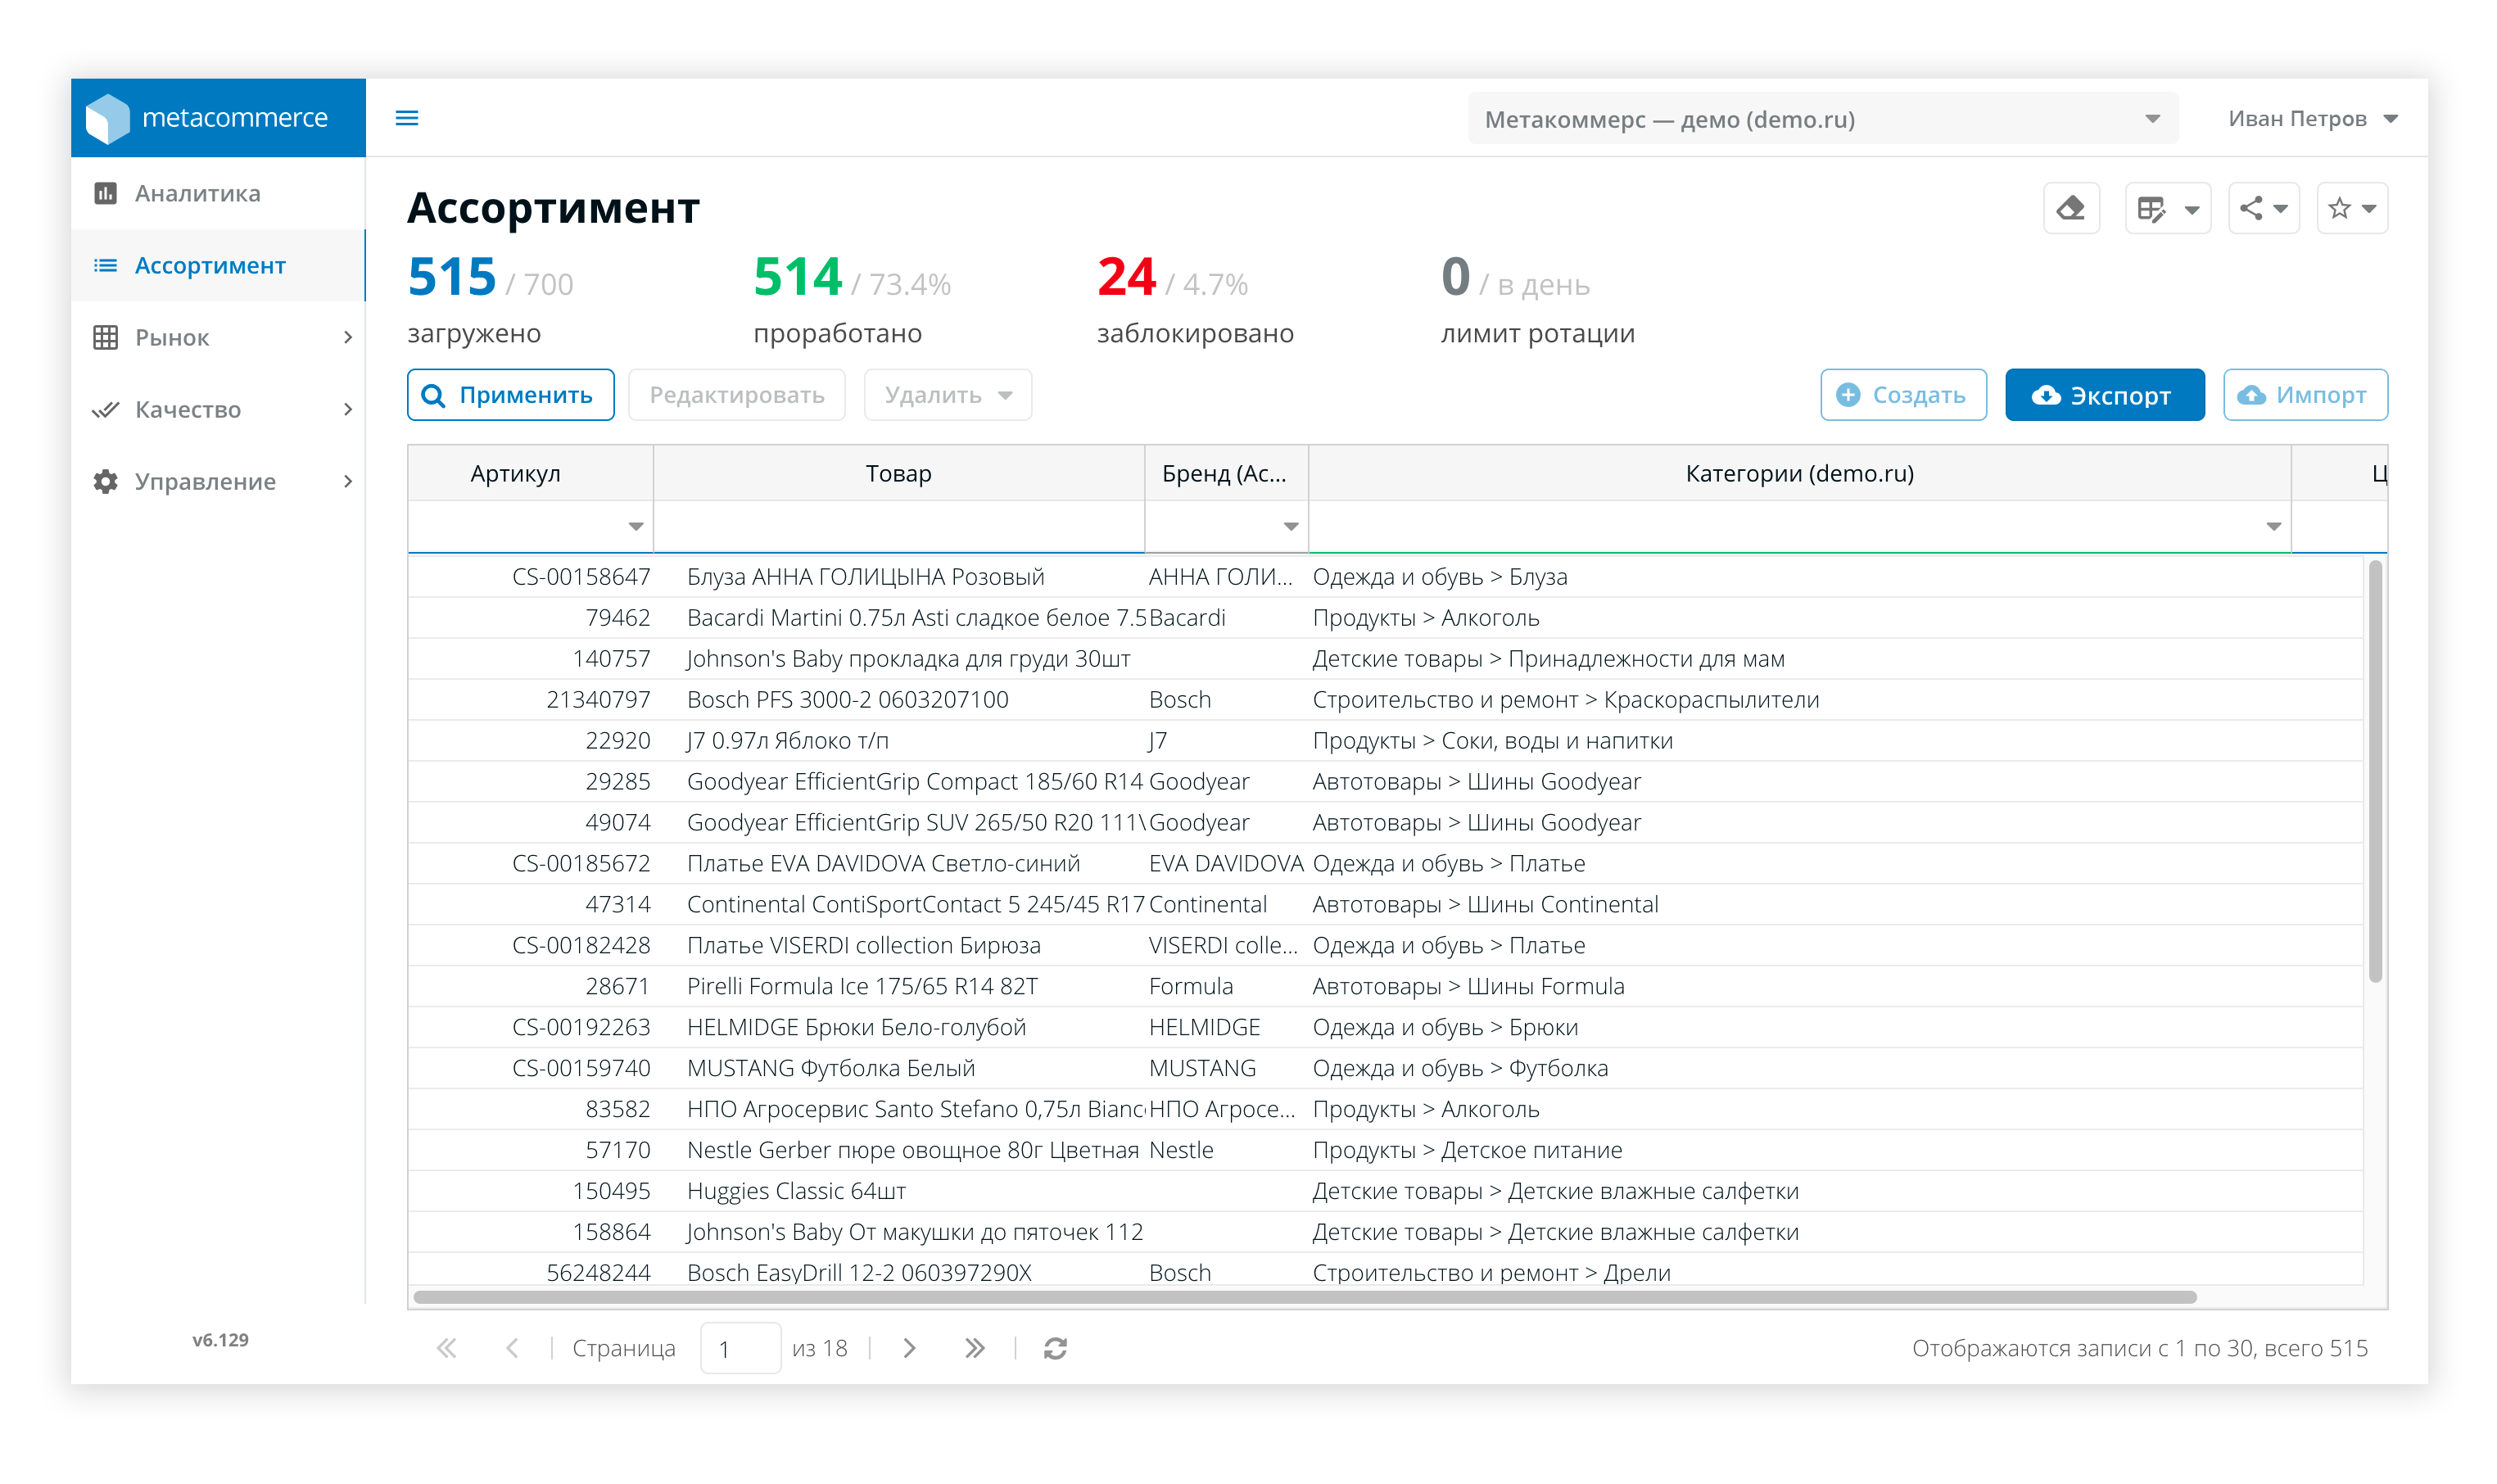Expand Качество submenu chevron
The height and width of the screenshot is (1484, 2497).
pyautogui.click(x=347, y=409)
